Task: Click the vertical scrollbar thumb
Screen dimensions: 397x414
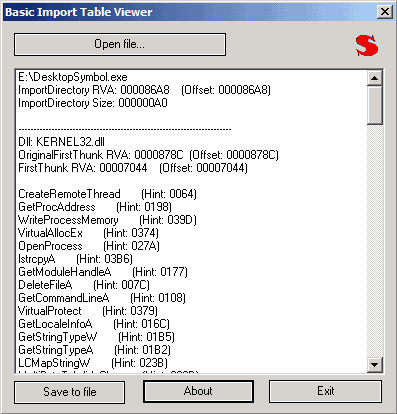Action: [375, 105]
